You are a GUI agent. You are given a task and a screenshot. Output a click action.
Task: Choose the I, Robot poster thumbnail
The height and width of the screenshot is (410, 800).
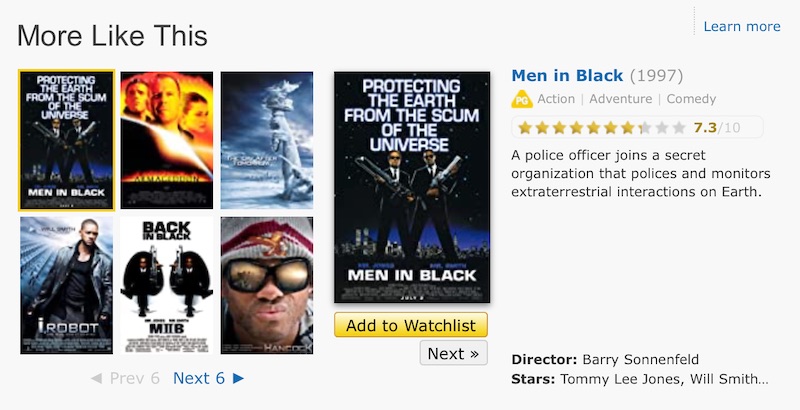66,285
